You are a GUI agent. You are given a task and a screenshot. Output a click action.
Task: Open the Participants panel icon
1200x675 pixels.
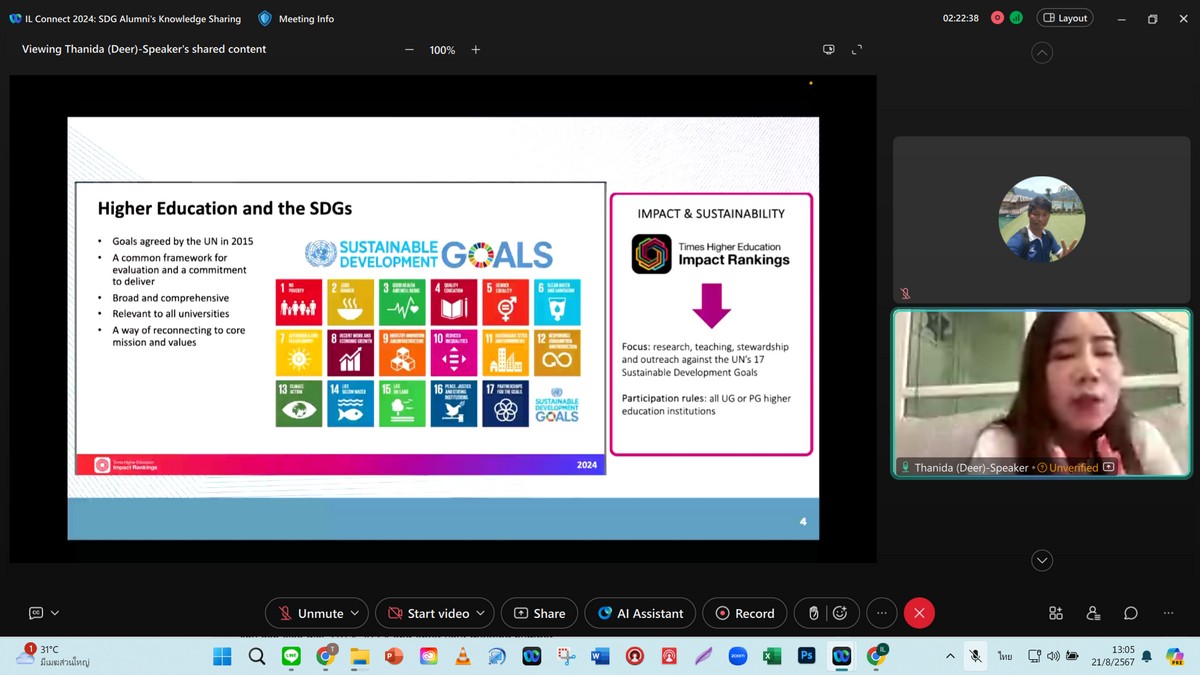pos(1093,613)
